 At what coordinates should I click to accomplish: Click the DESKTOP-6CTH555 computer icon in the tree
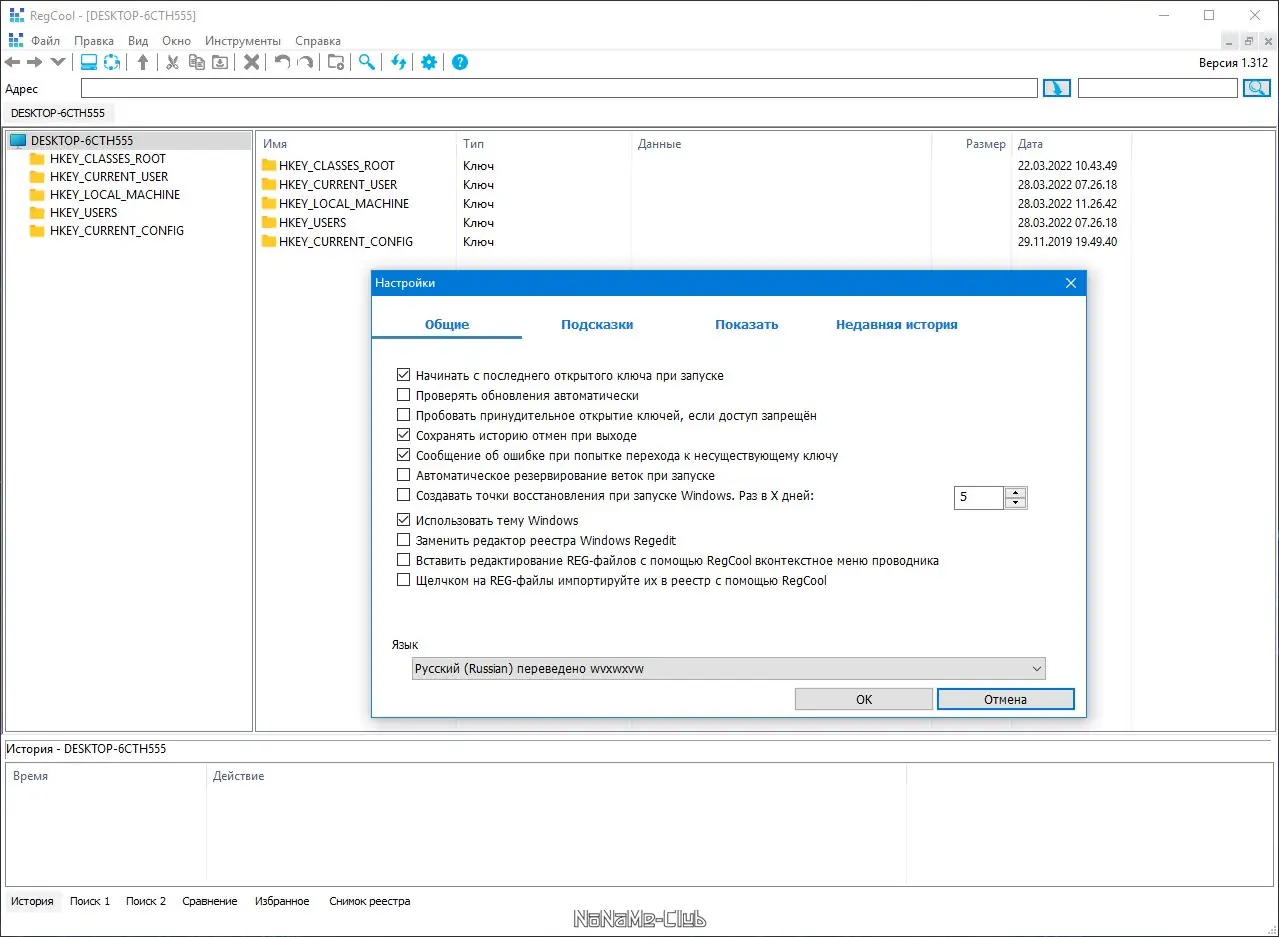pyautogui.click(x=18, y=141)
